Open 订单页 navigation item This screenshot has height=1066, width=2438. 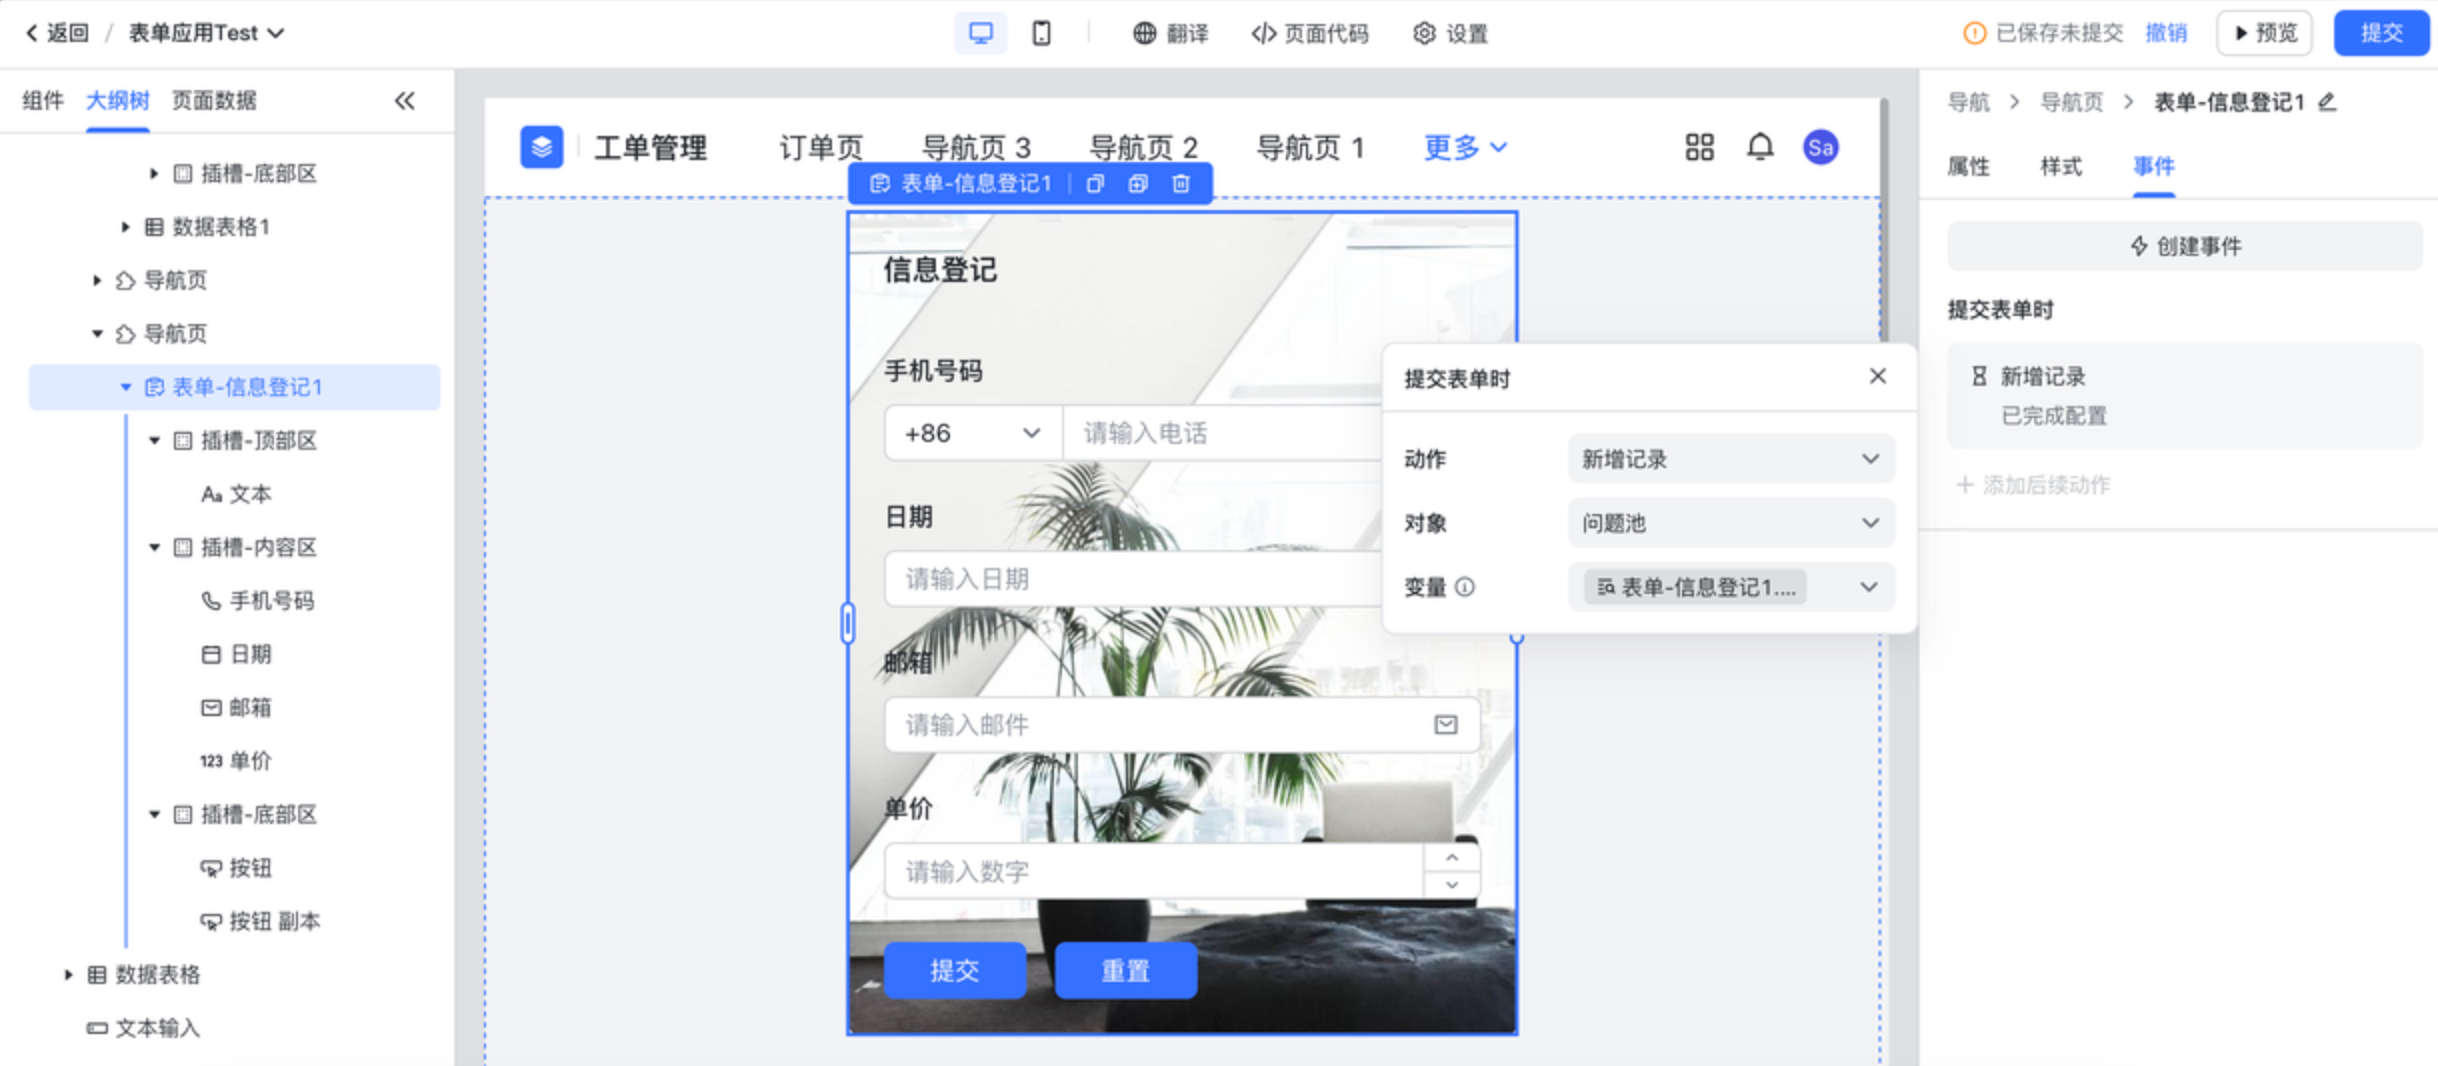tap(821, 148)
